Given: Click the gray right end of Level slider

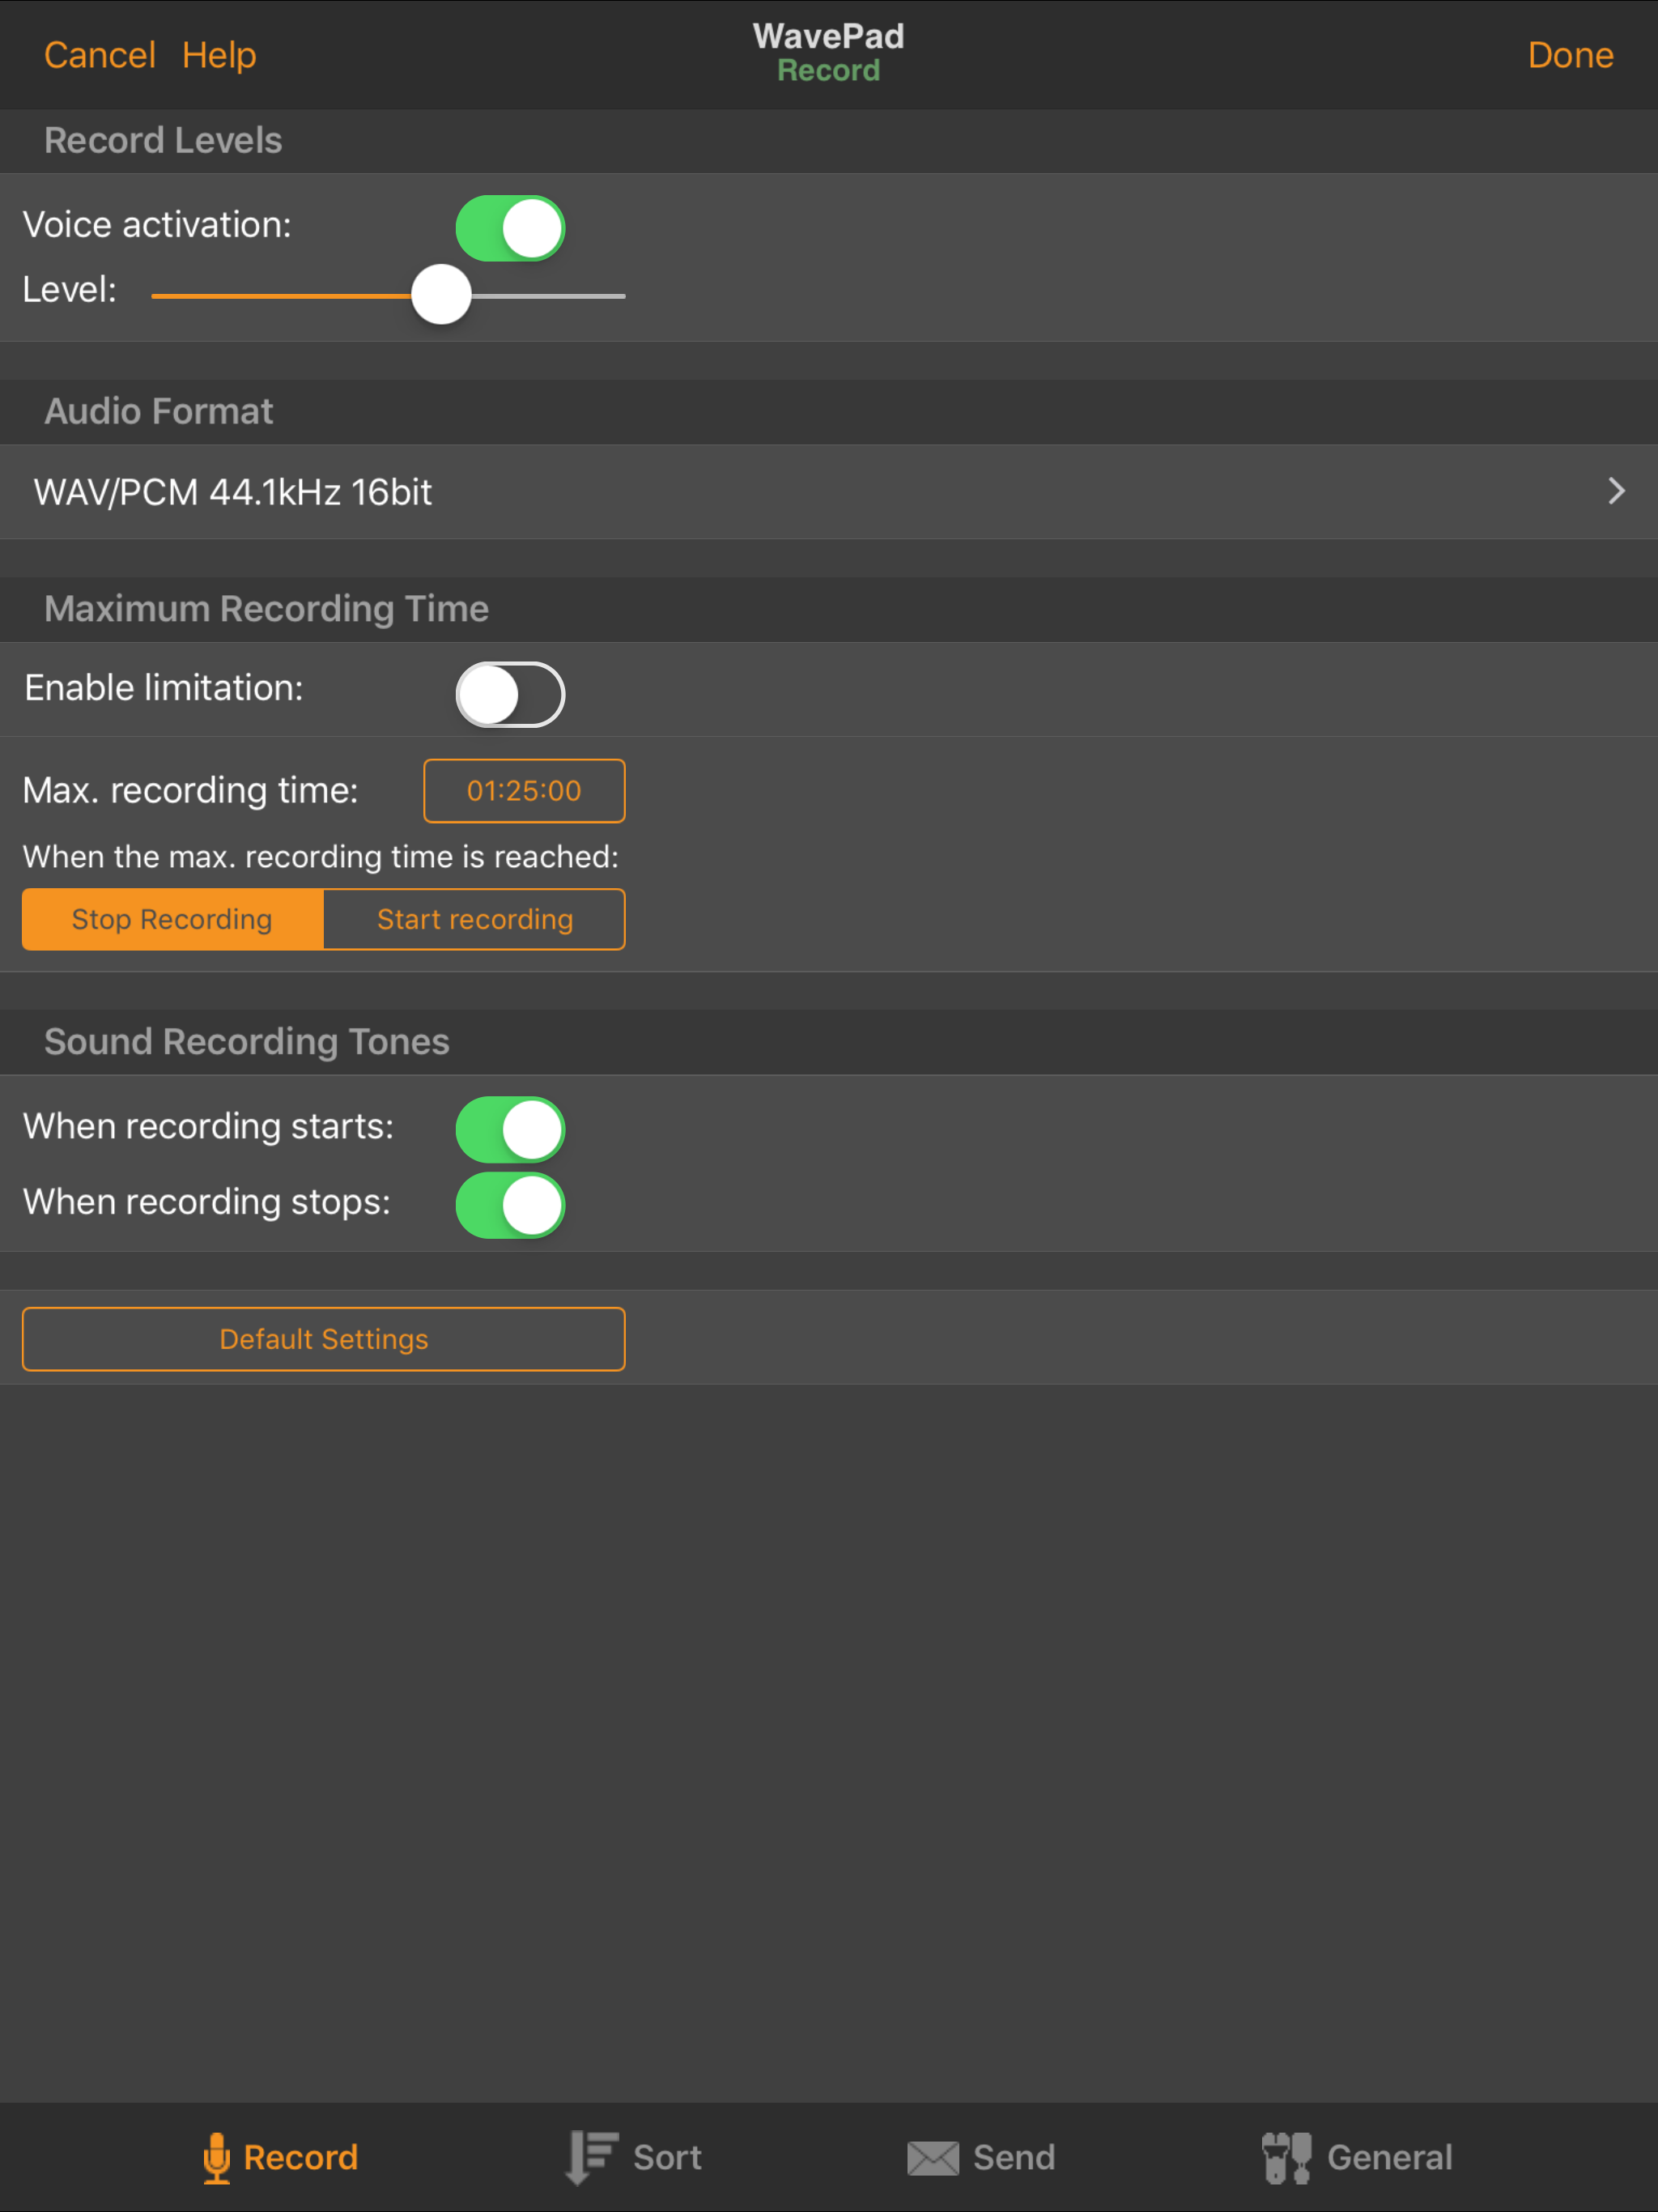Looking at the screenshot, I should click(x=548, y=296).
